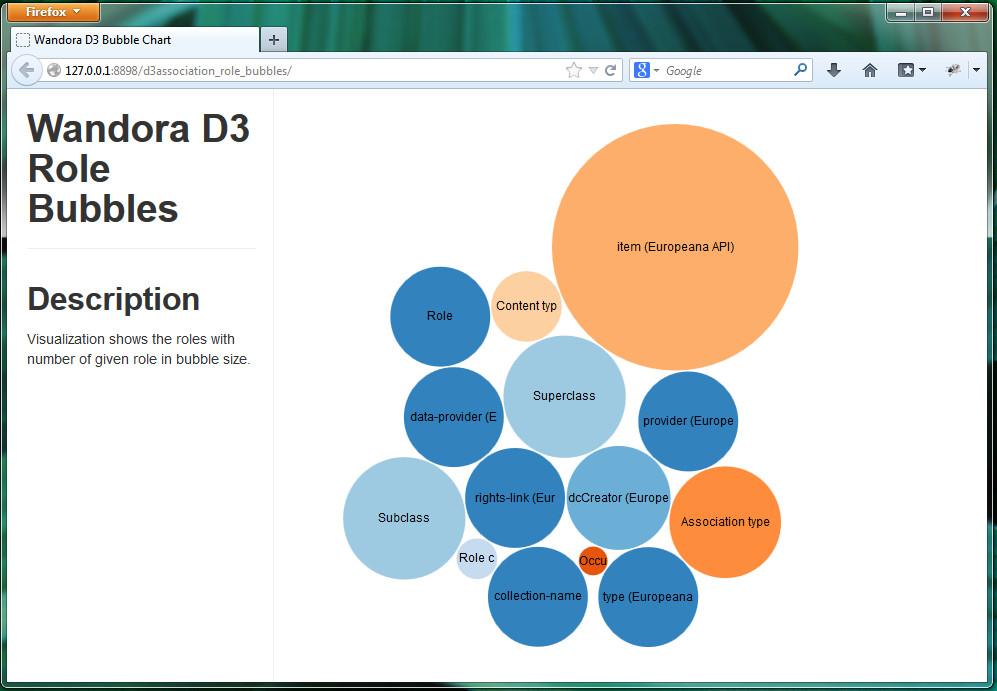Select the orange Association type bubble
The image size is (997, 691).
(x=725, y=522)
